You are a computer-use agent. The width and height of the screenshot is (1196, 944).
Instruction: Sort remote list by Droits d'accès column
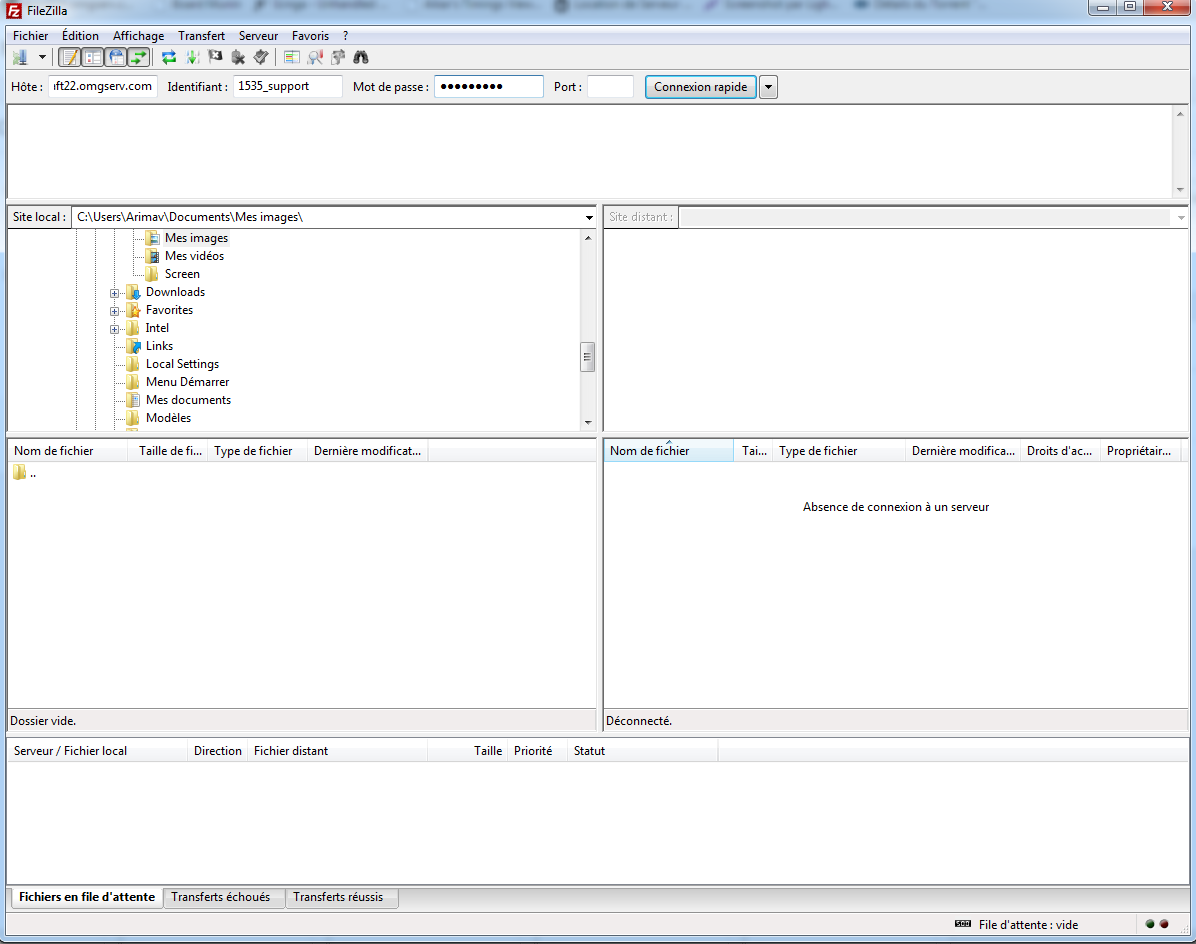pyautogui.click(x=1059, y=451)
